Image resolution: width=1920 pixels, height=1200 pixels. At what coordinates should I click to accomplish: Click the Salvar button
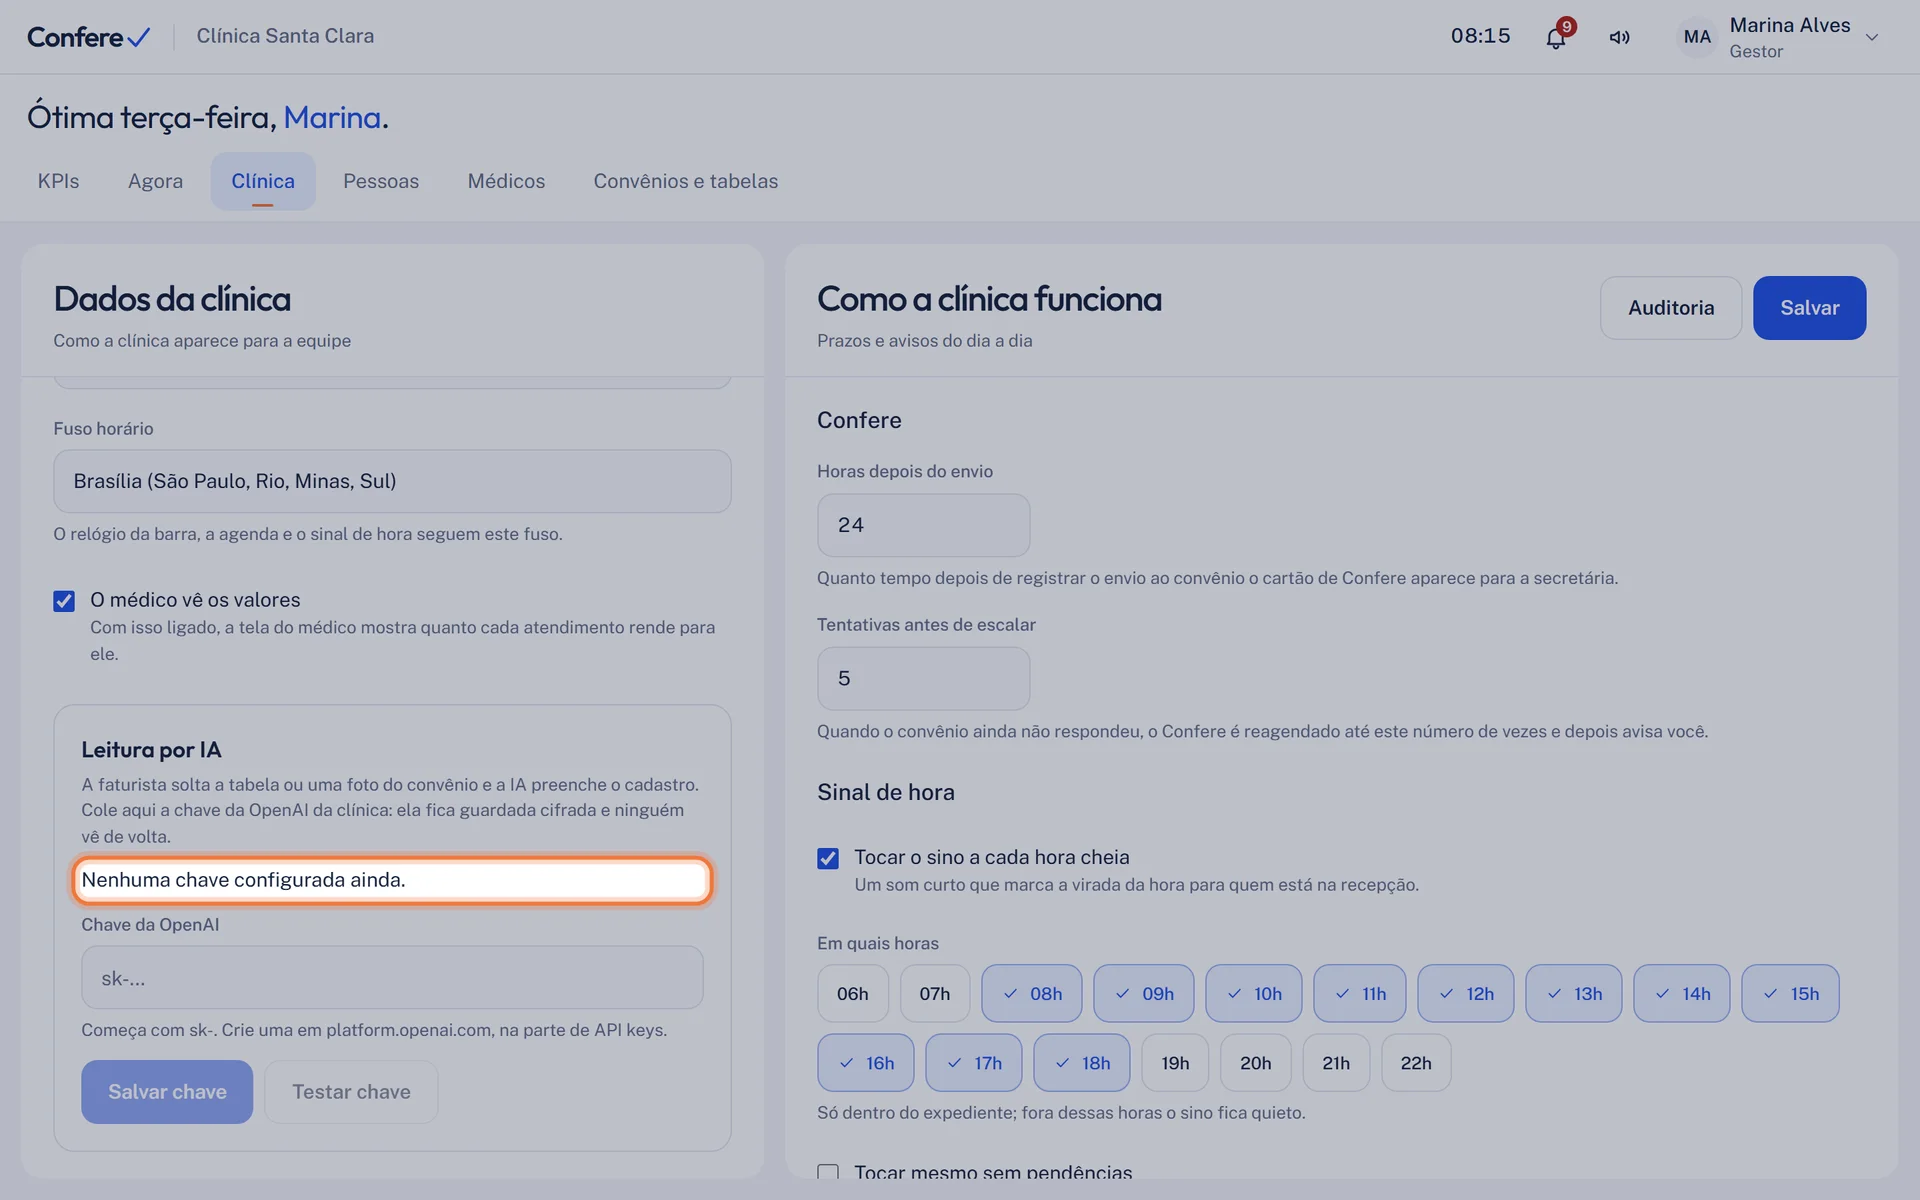(x=1809, y=308)
